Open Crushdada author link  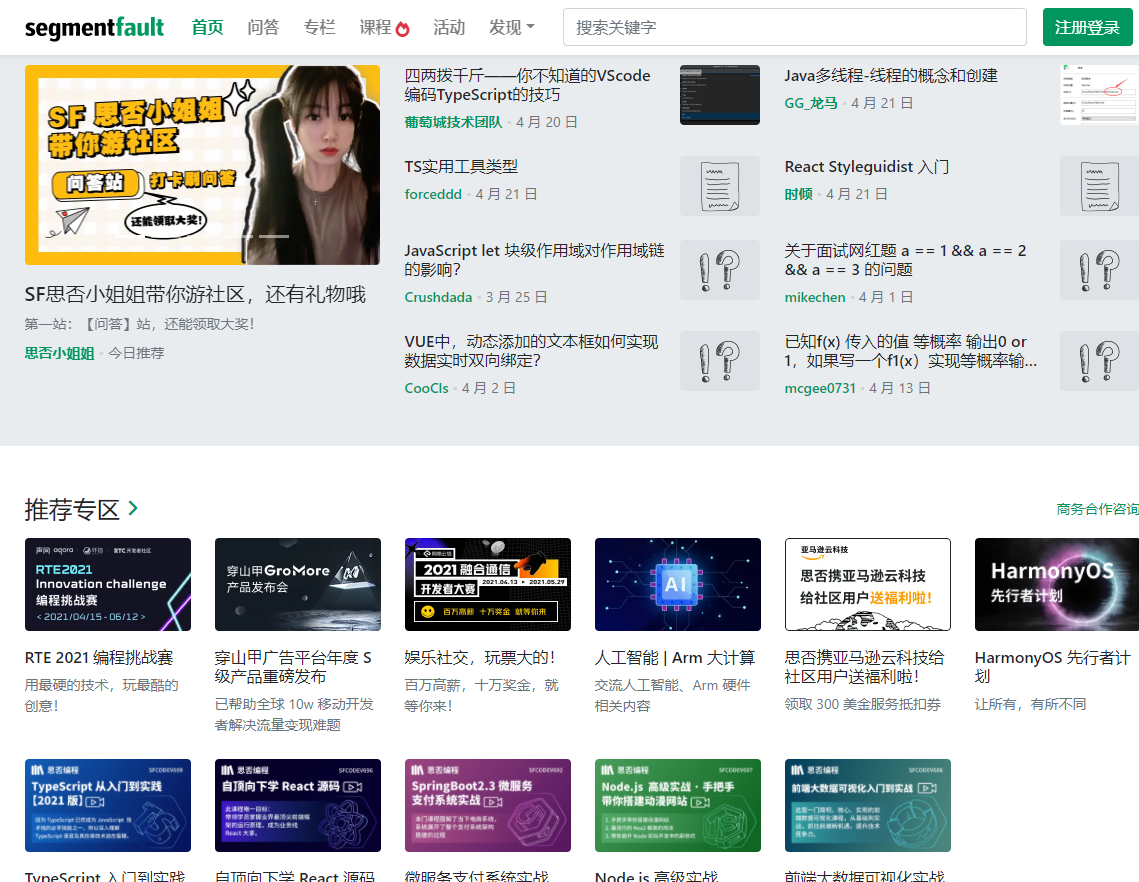pos(438,297)
